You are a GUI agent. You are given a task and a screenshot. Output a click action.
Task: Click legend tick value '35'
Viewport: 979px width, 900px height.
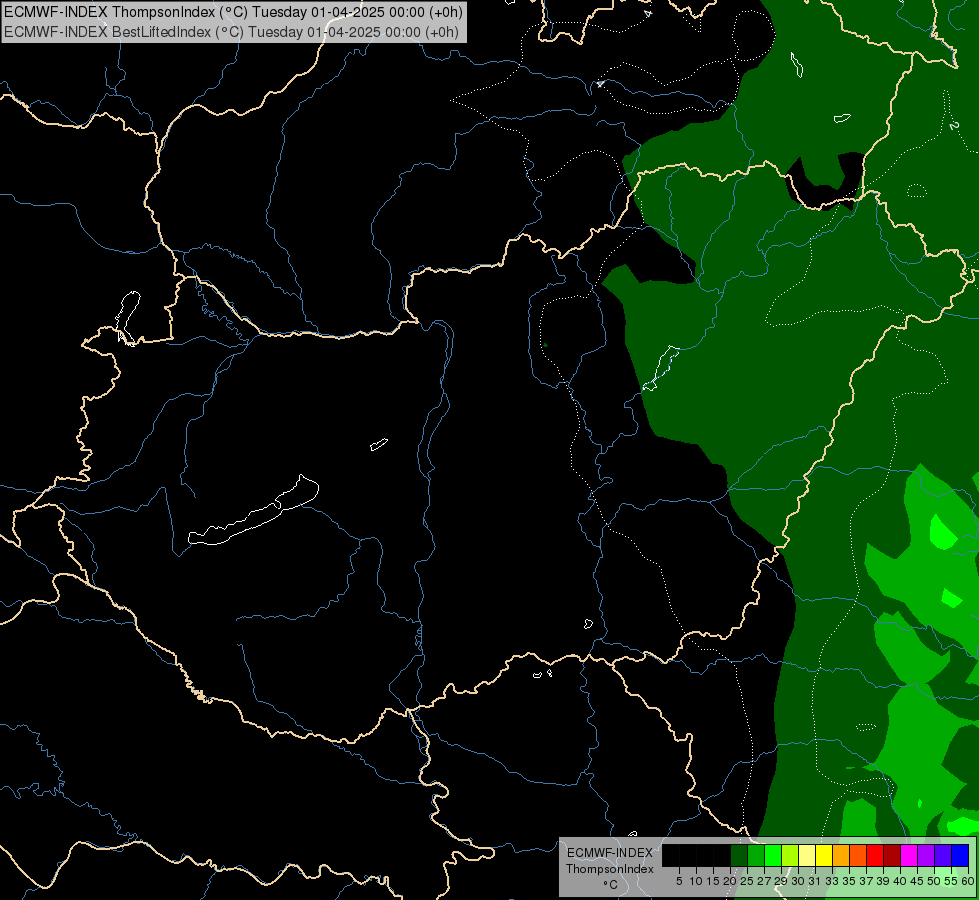click(849, 881)
